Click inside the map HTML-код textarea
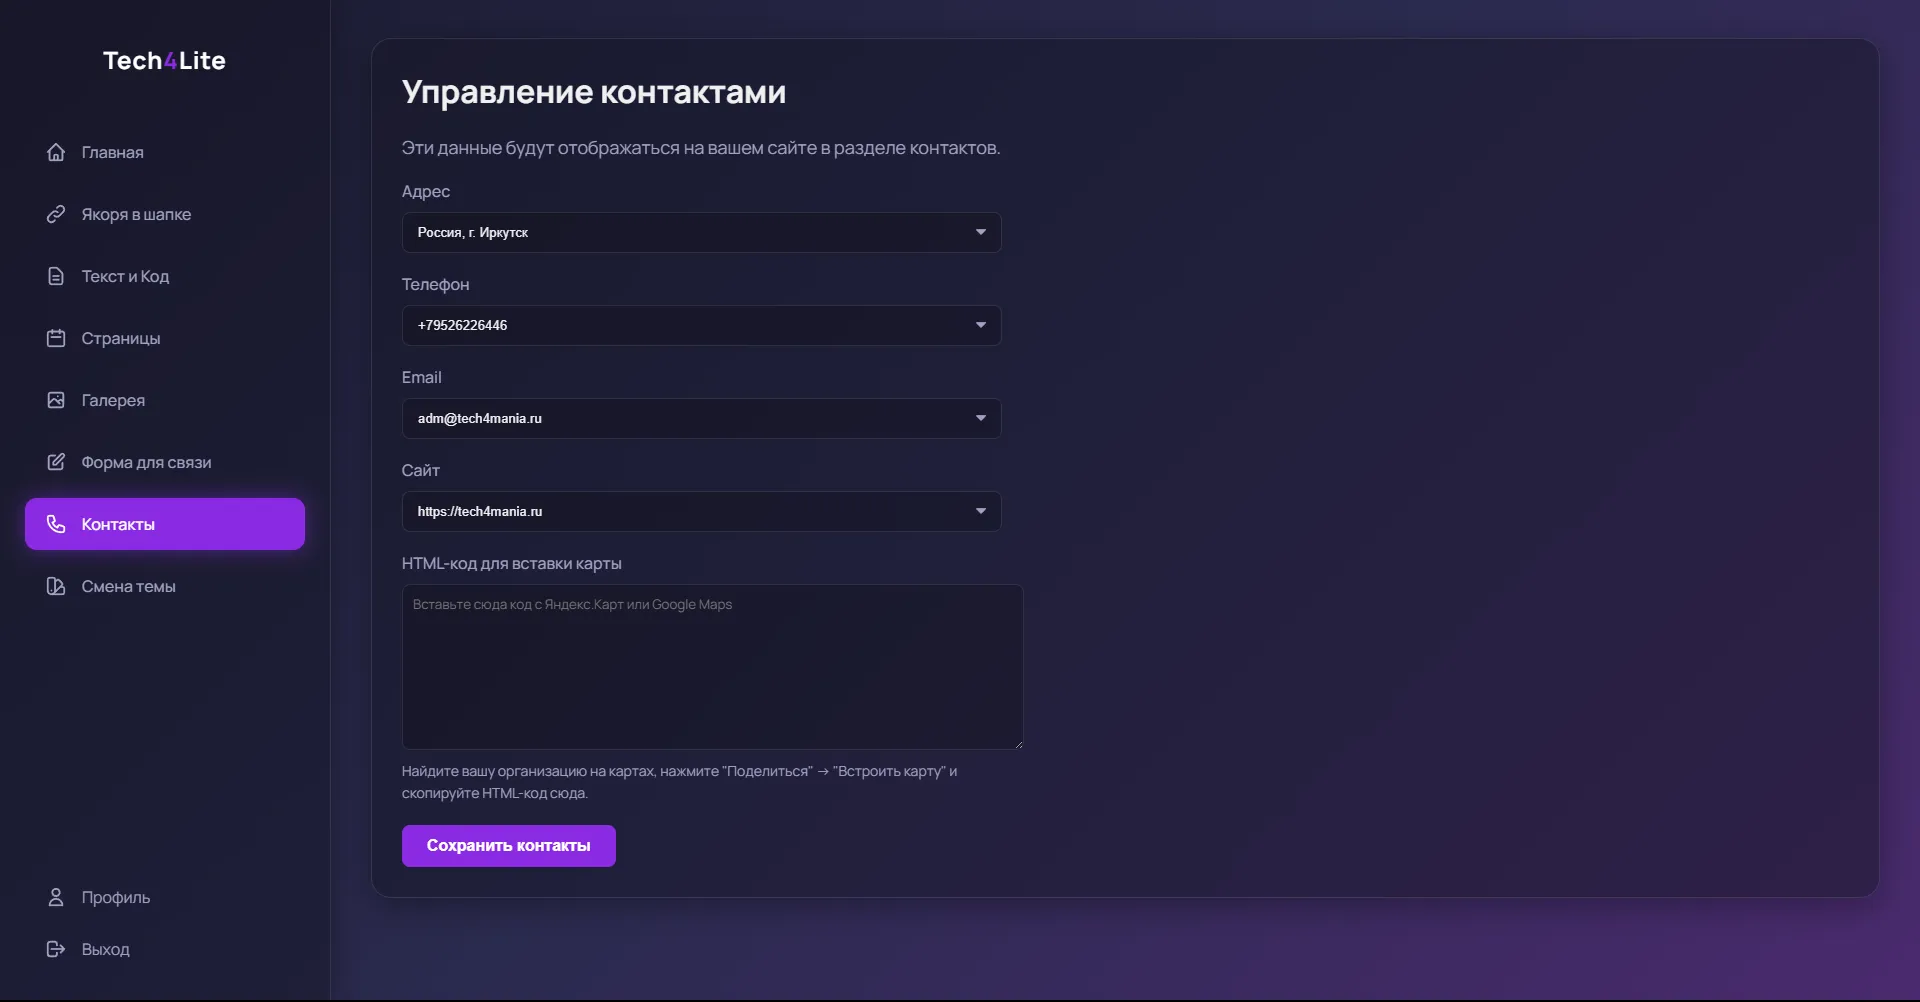 712,667
